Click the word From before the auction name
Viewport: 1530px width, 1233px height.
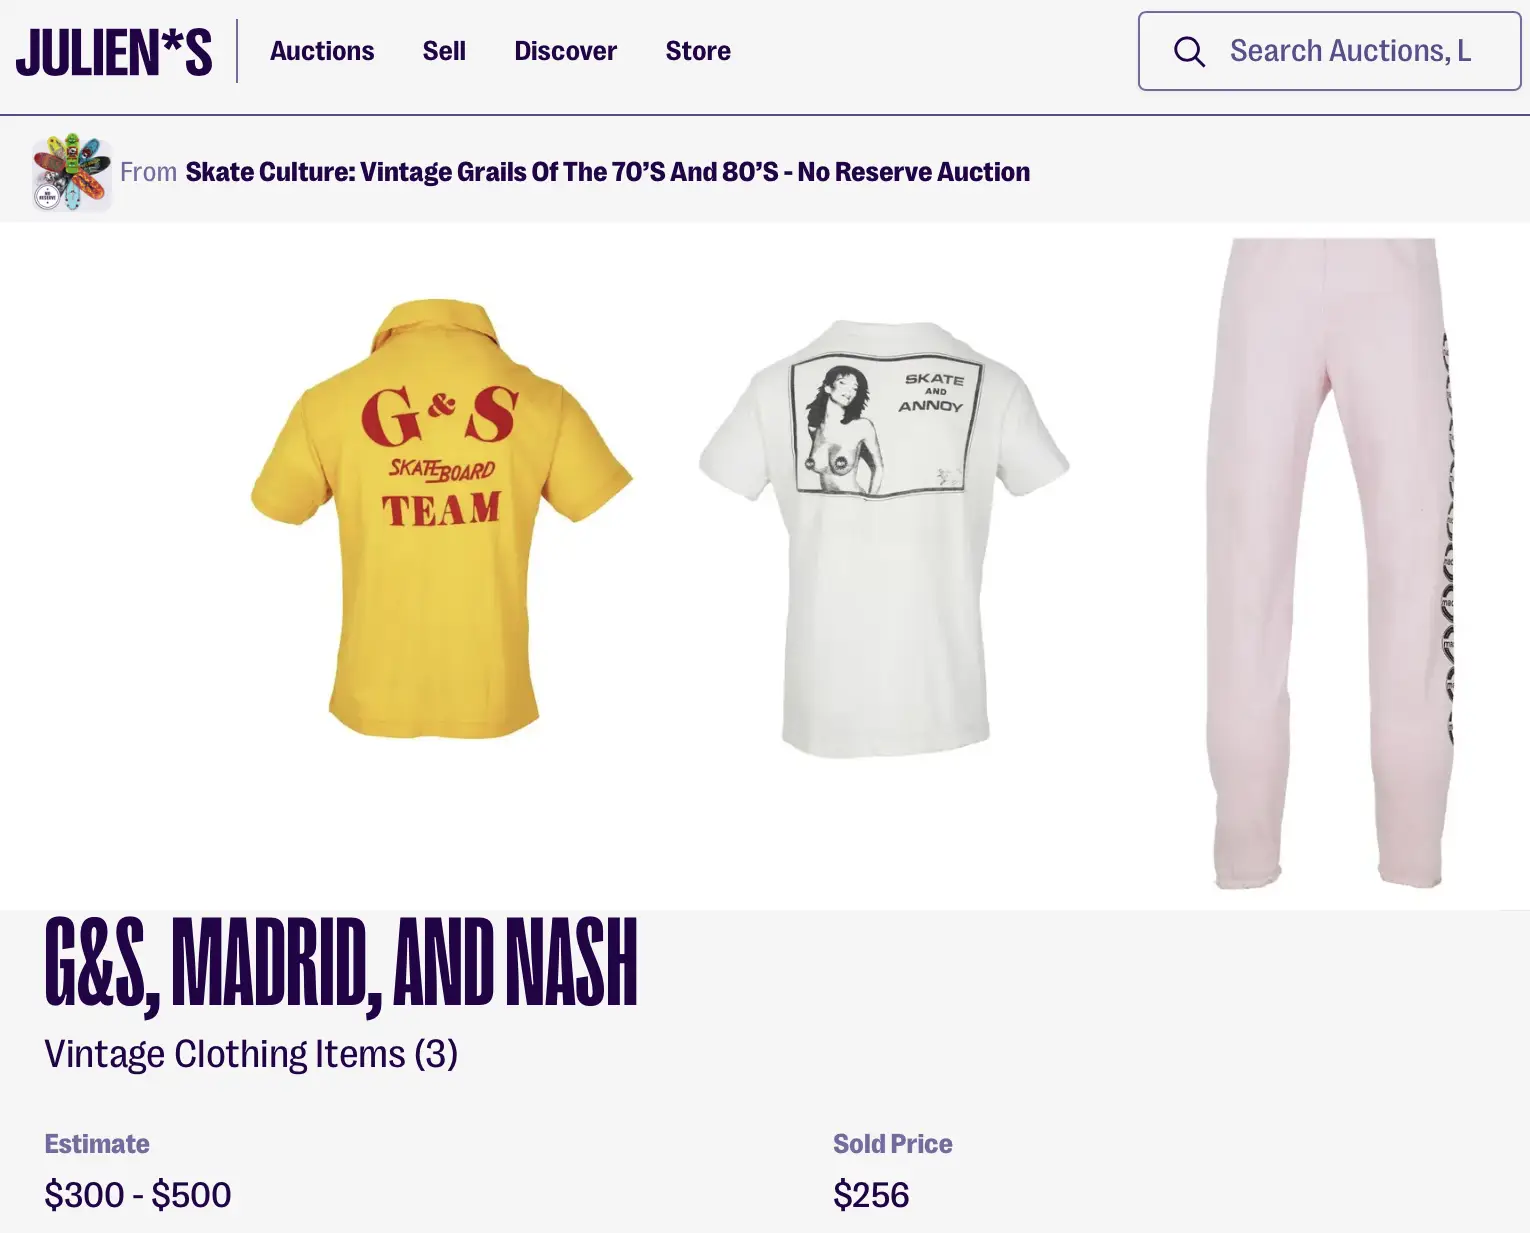(x=148, y=172)
